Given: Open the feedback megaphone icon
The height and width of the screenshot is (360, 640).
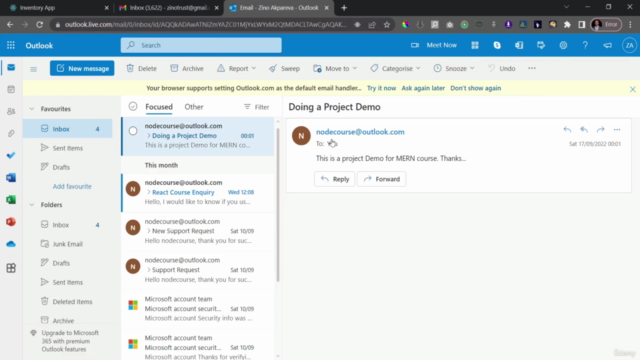Looking at the screenshot, I should pos(608,45).
